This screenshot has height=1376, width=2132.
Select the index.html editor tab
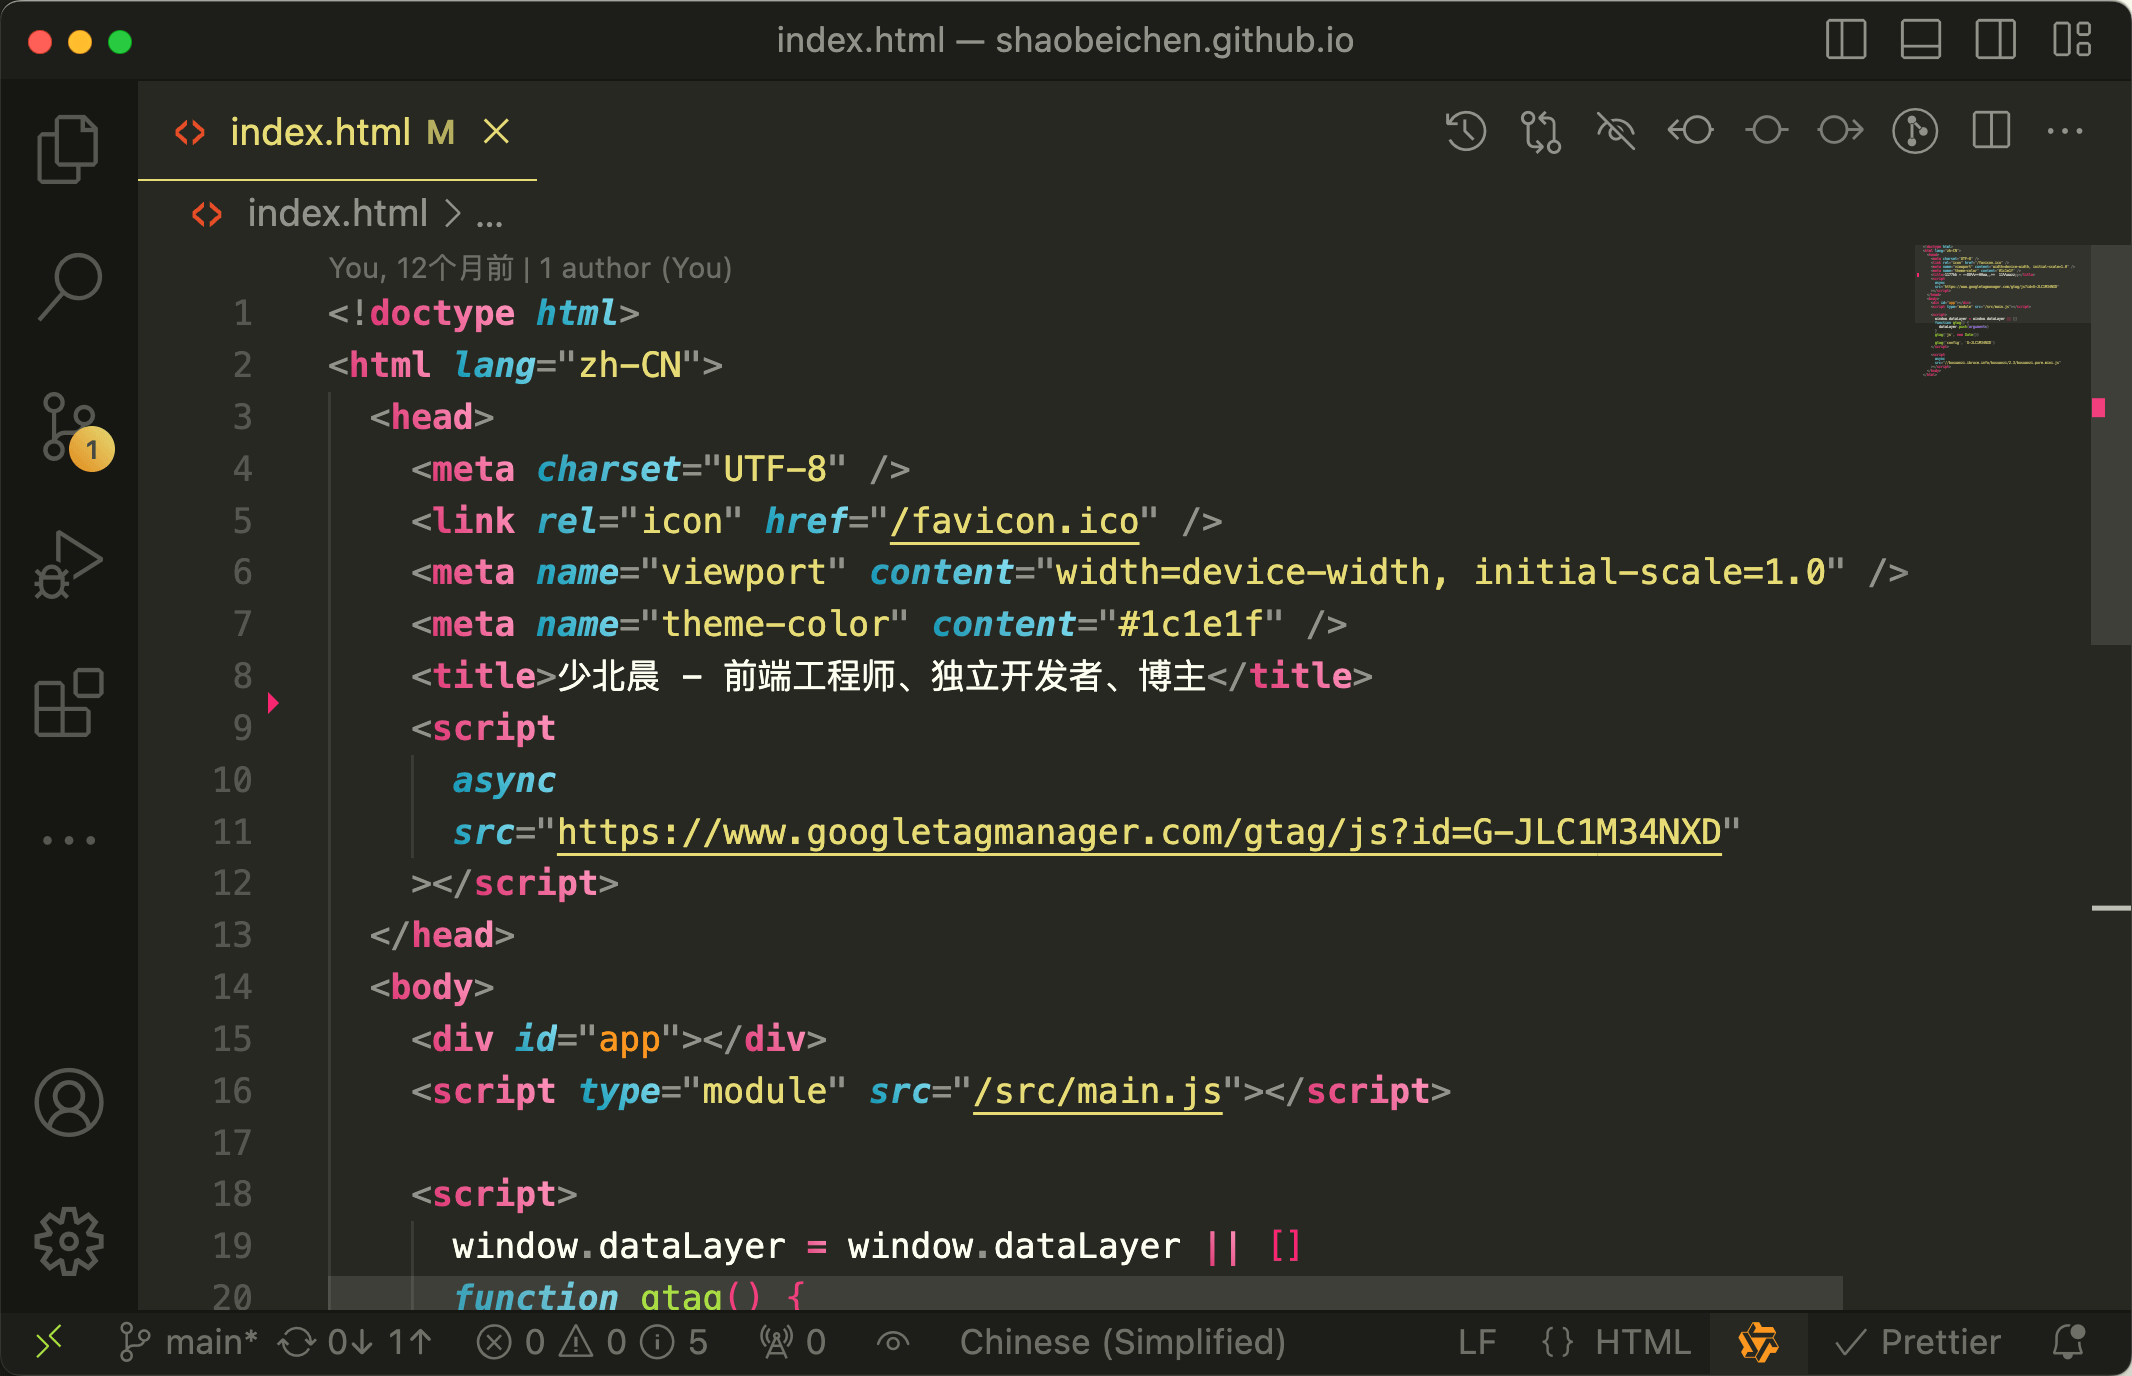coord(320,132)
